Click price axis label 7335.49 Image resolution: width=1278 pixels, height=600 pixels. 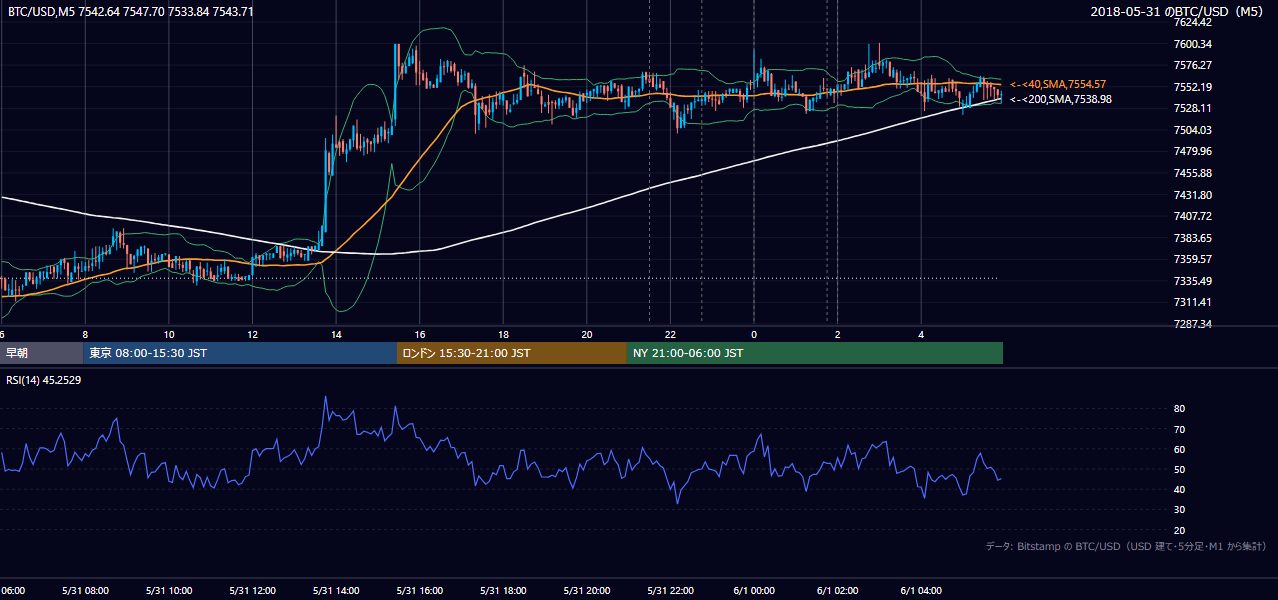[1193, 281]
